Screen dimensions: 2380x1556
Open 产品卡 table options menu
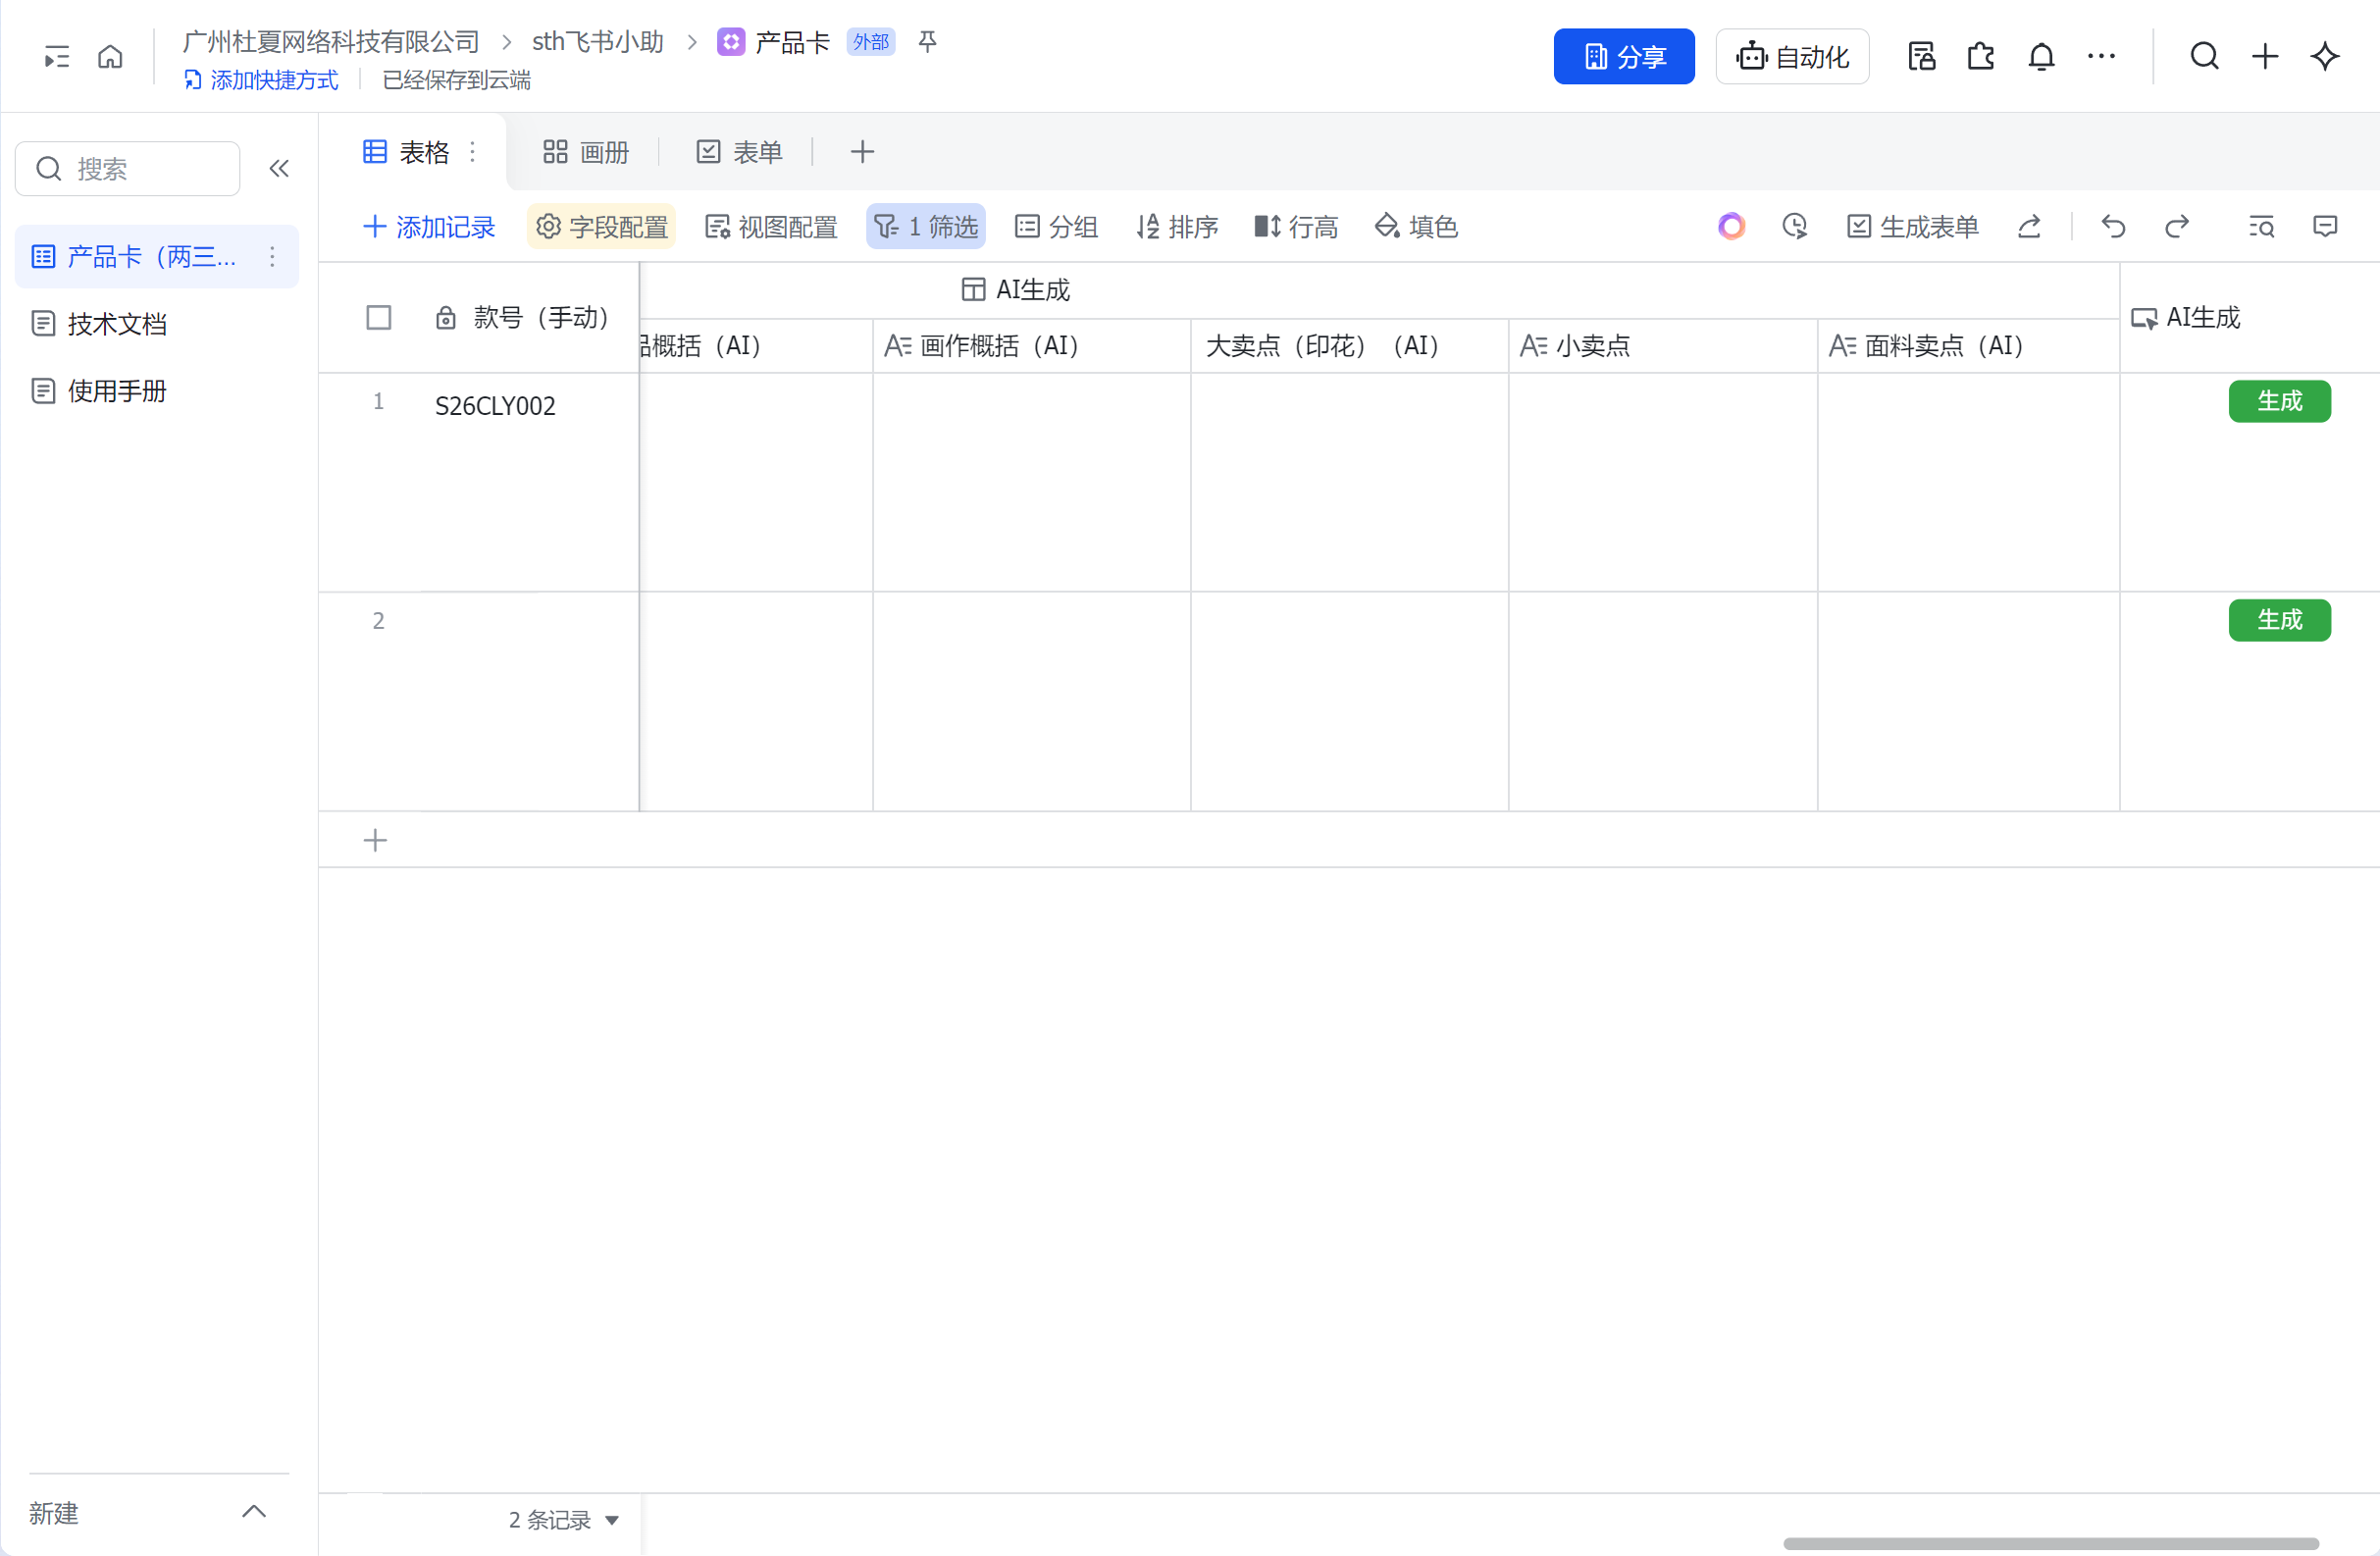(x=272, y=257)
